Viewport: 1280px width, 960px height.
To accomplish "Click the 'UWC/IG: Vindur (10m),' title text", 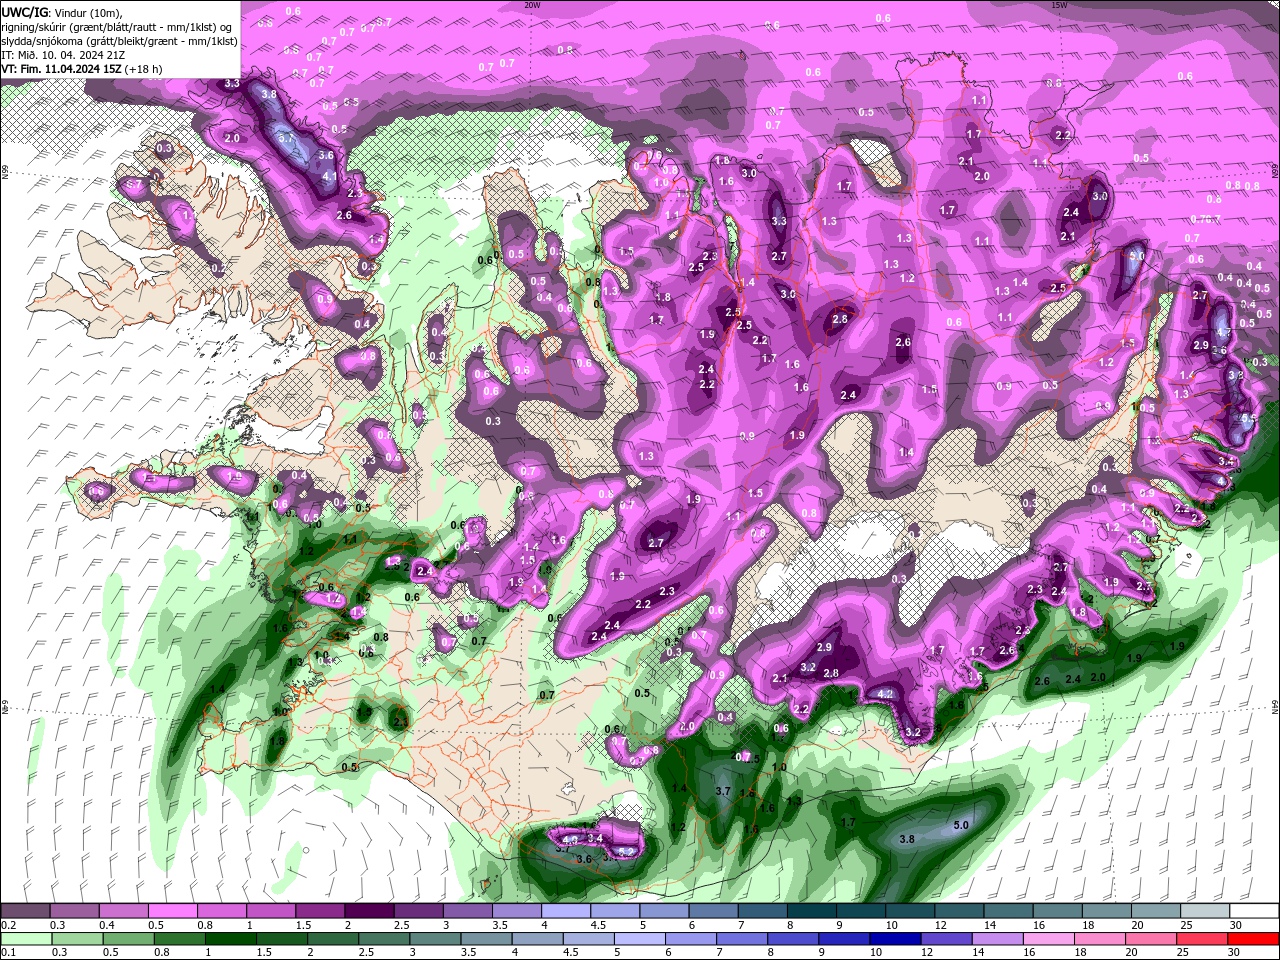I will pyautogui.click(x=62, y=12).
